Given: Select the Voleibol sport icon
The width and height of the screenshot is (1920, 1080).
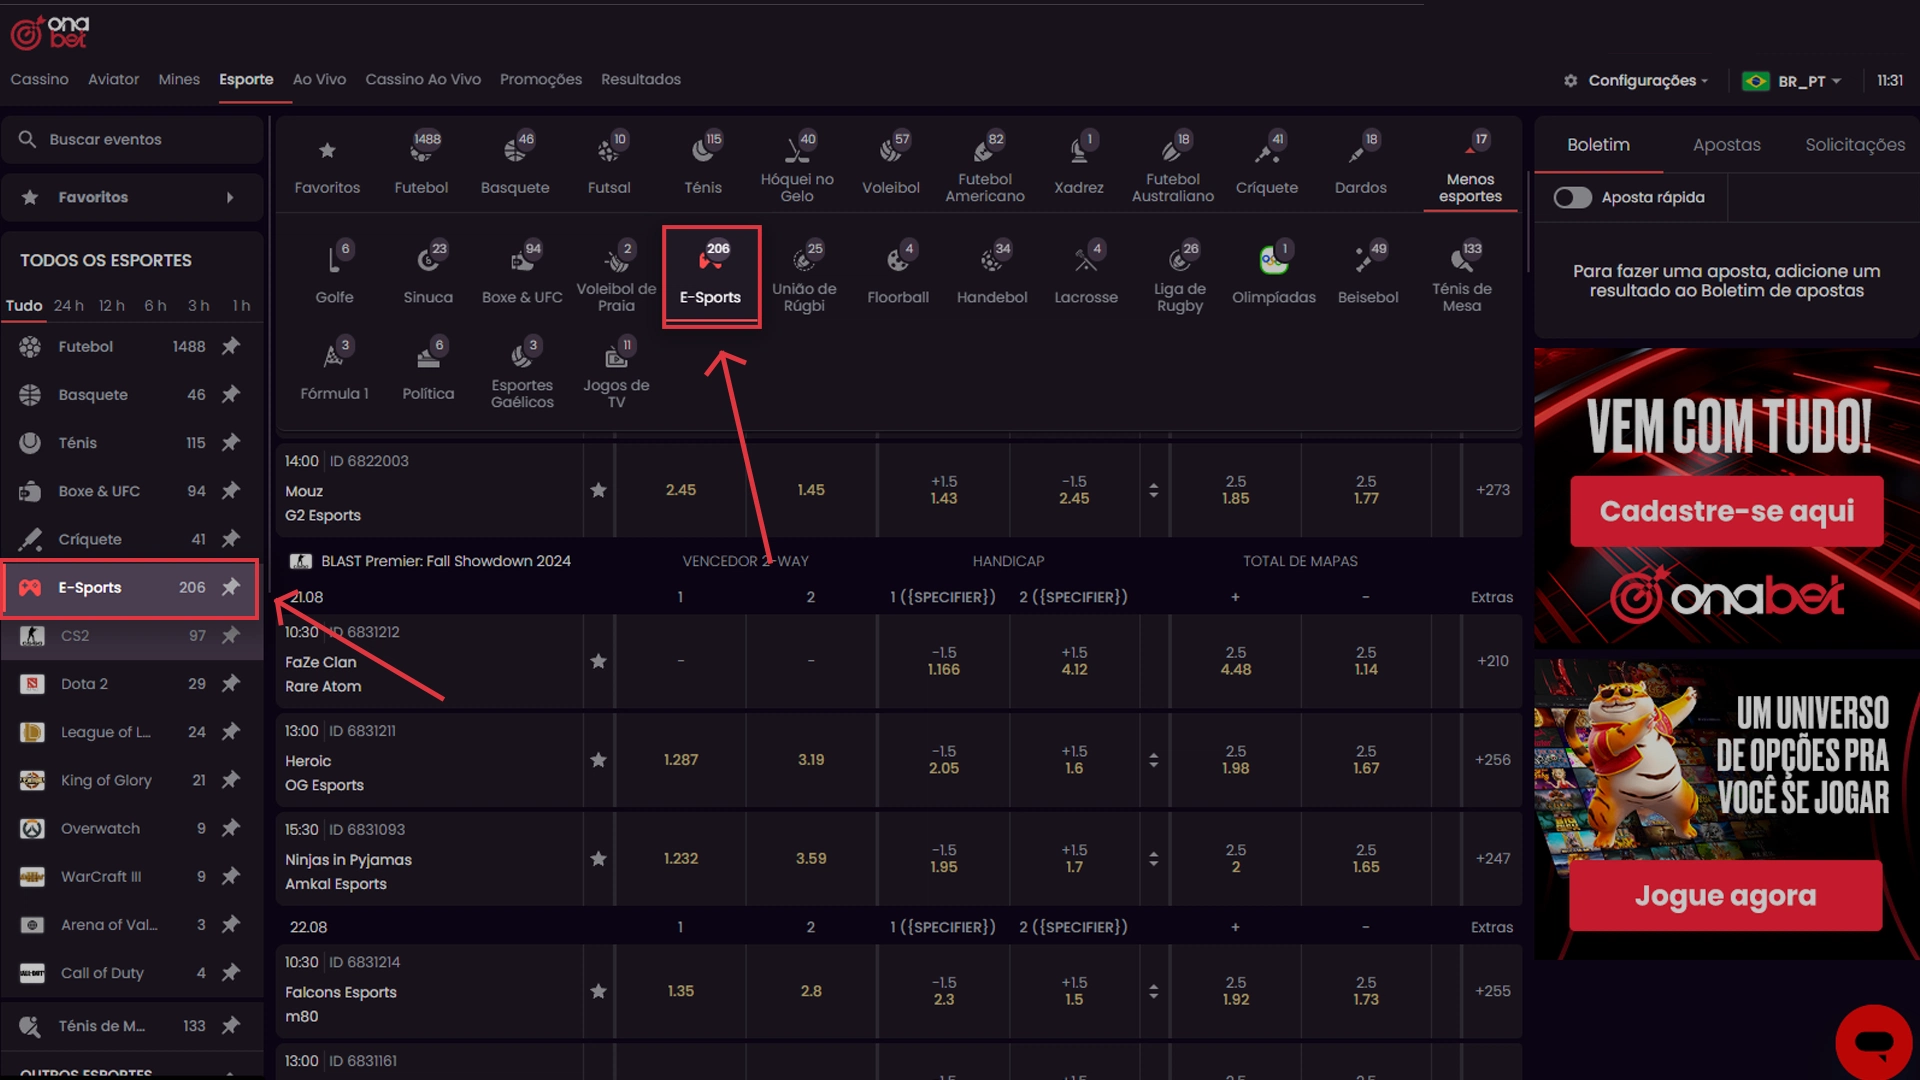Looking at the screenshot, I should [891, 164].
